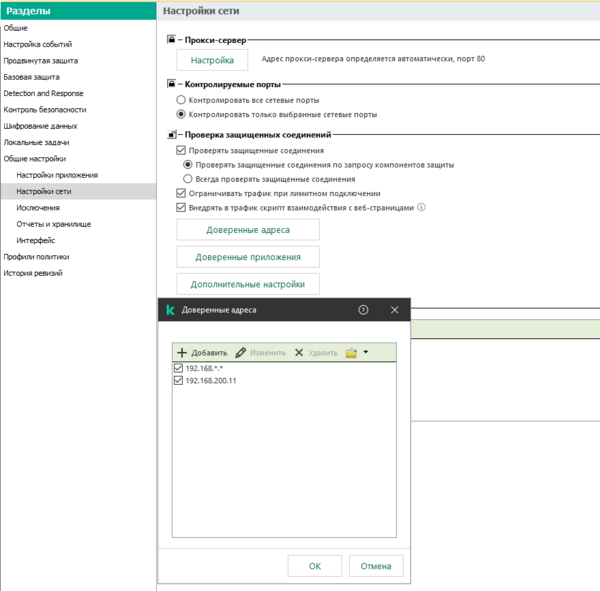The width and height of the screenshot is (600, 591).
Task: Toggle lock for Проверка защищенных соединений
Action: (170, 134)
